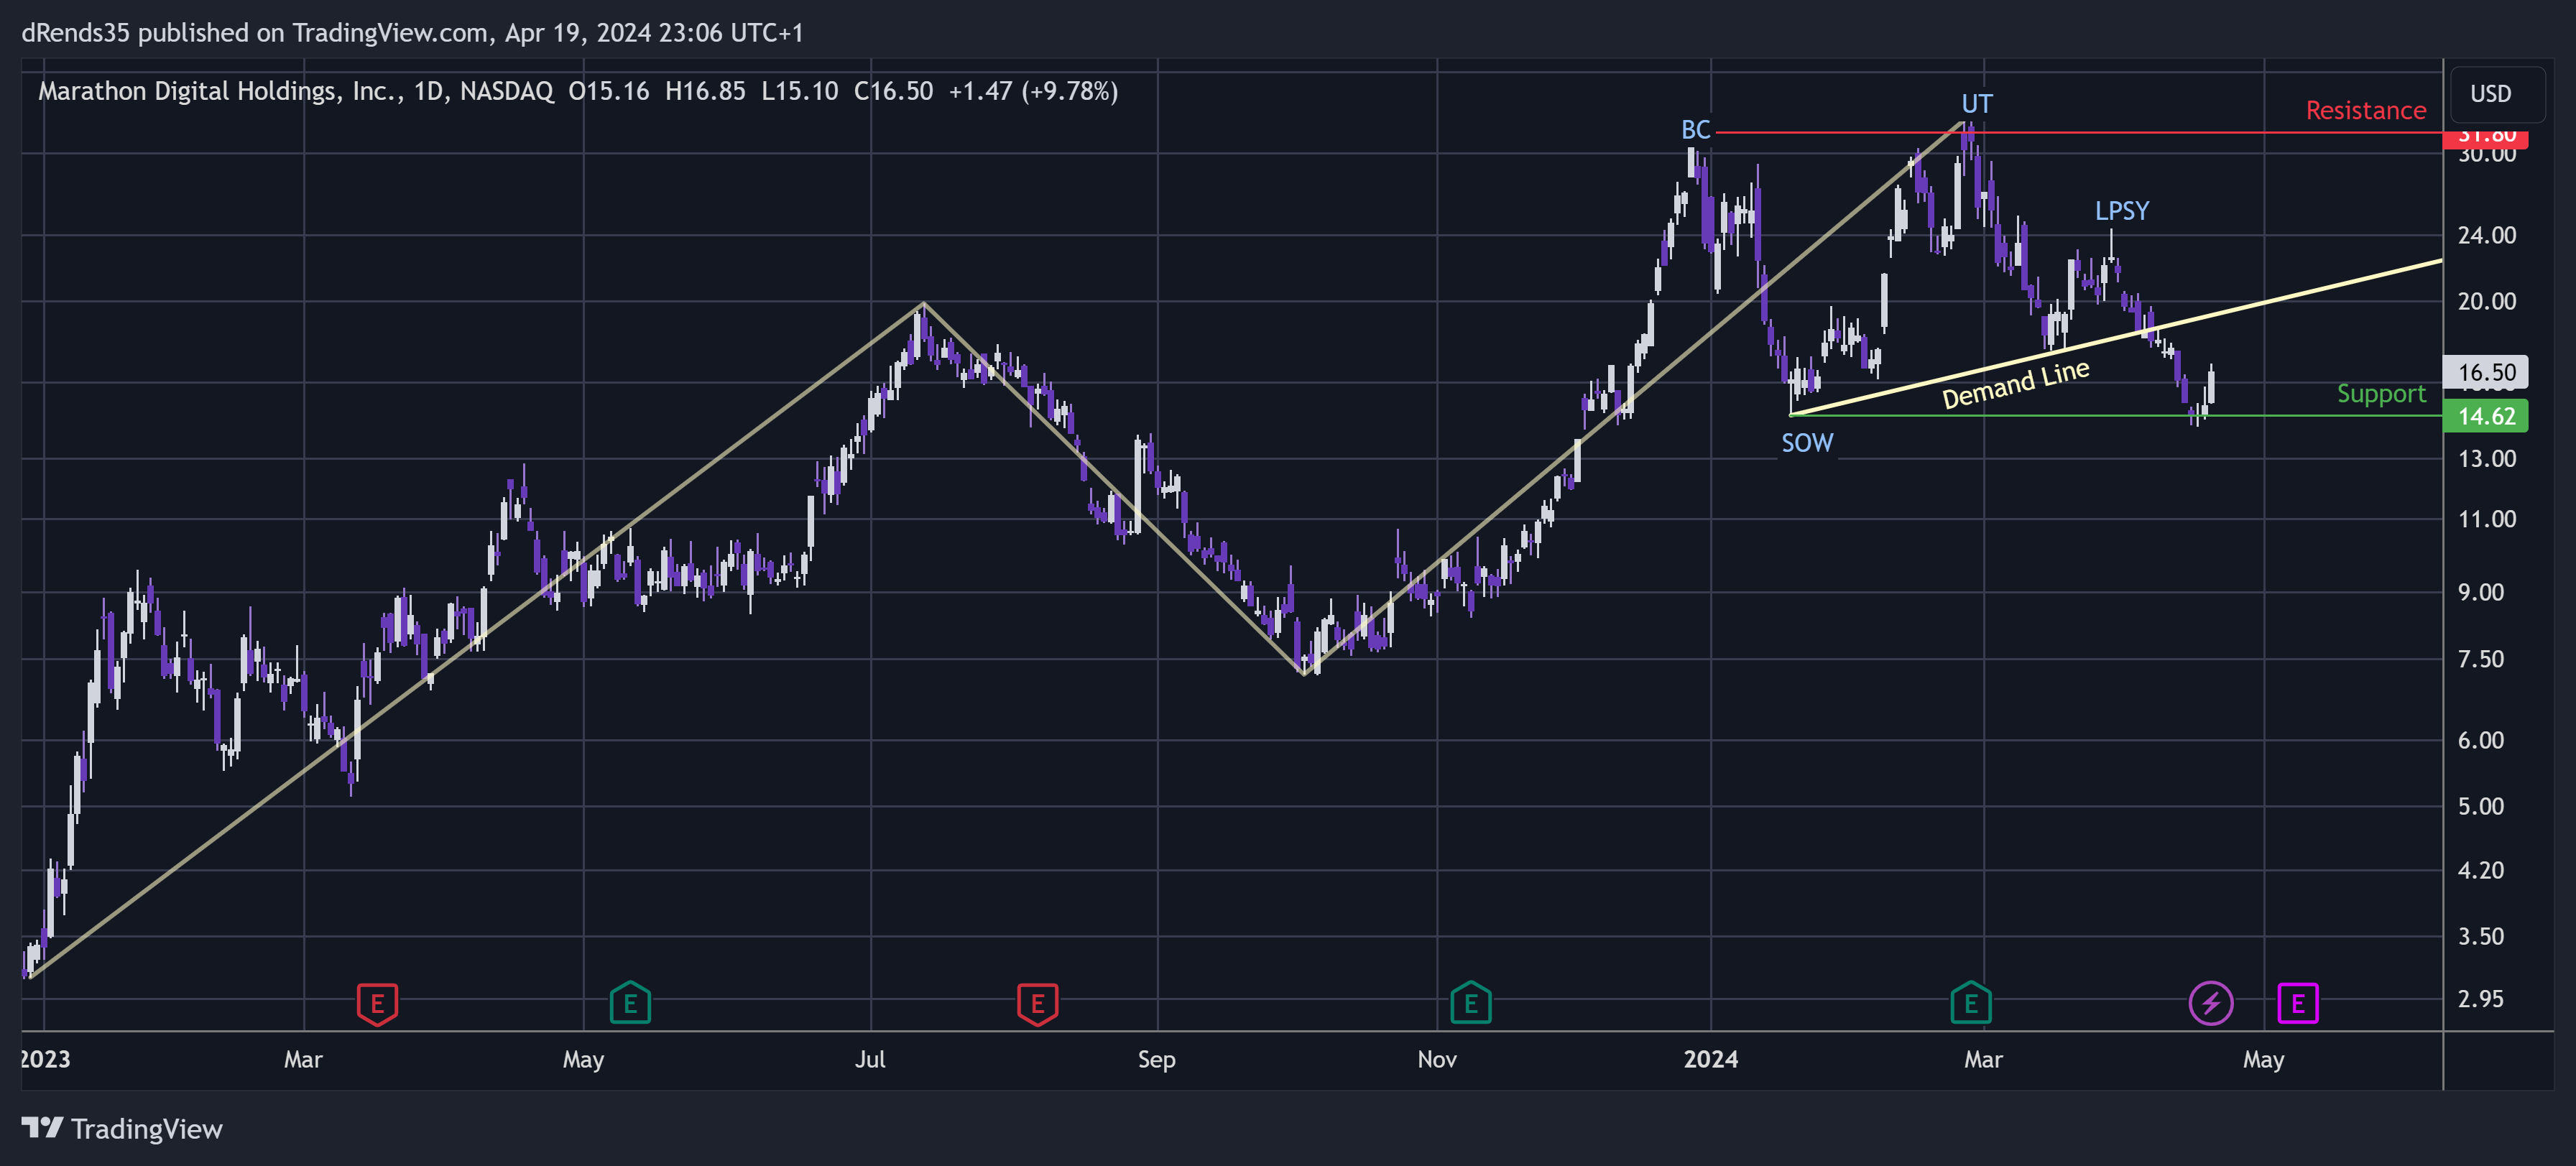Click the Nov label on the time axis

tap(1436, 1059)
